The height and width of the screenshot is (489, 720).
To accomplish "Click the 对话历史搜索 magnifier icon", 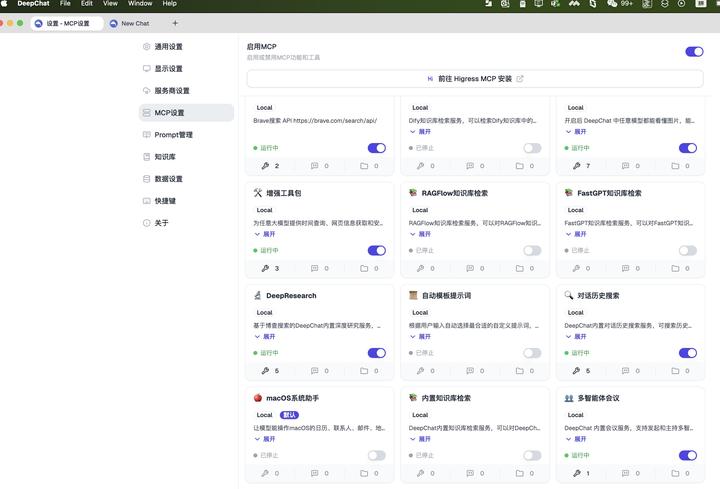I will pyautogui.click(x=568, y=295).
